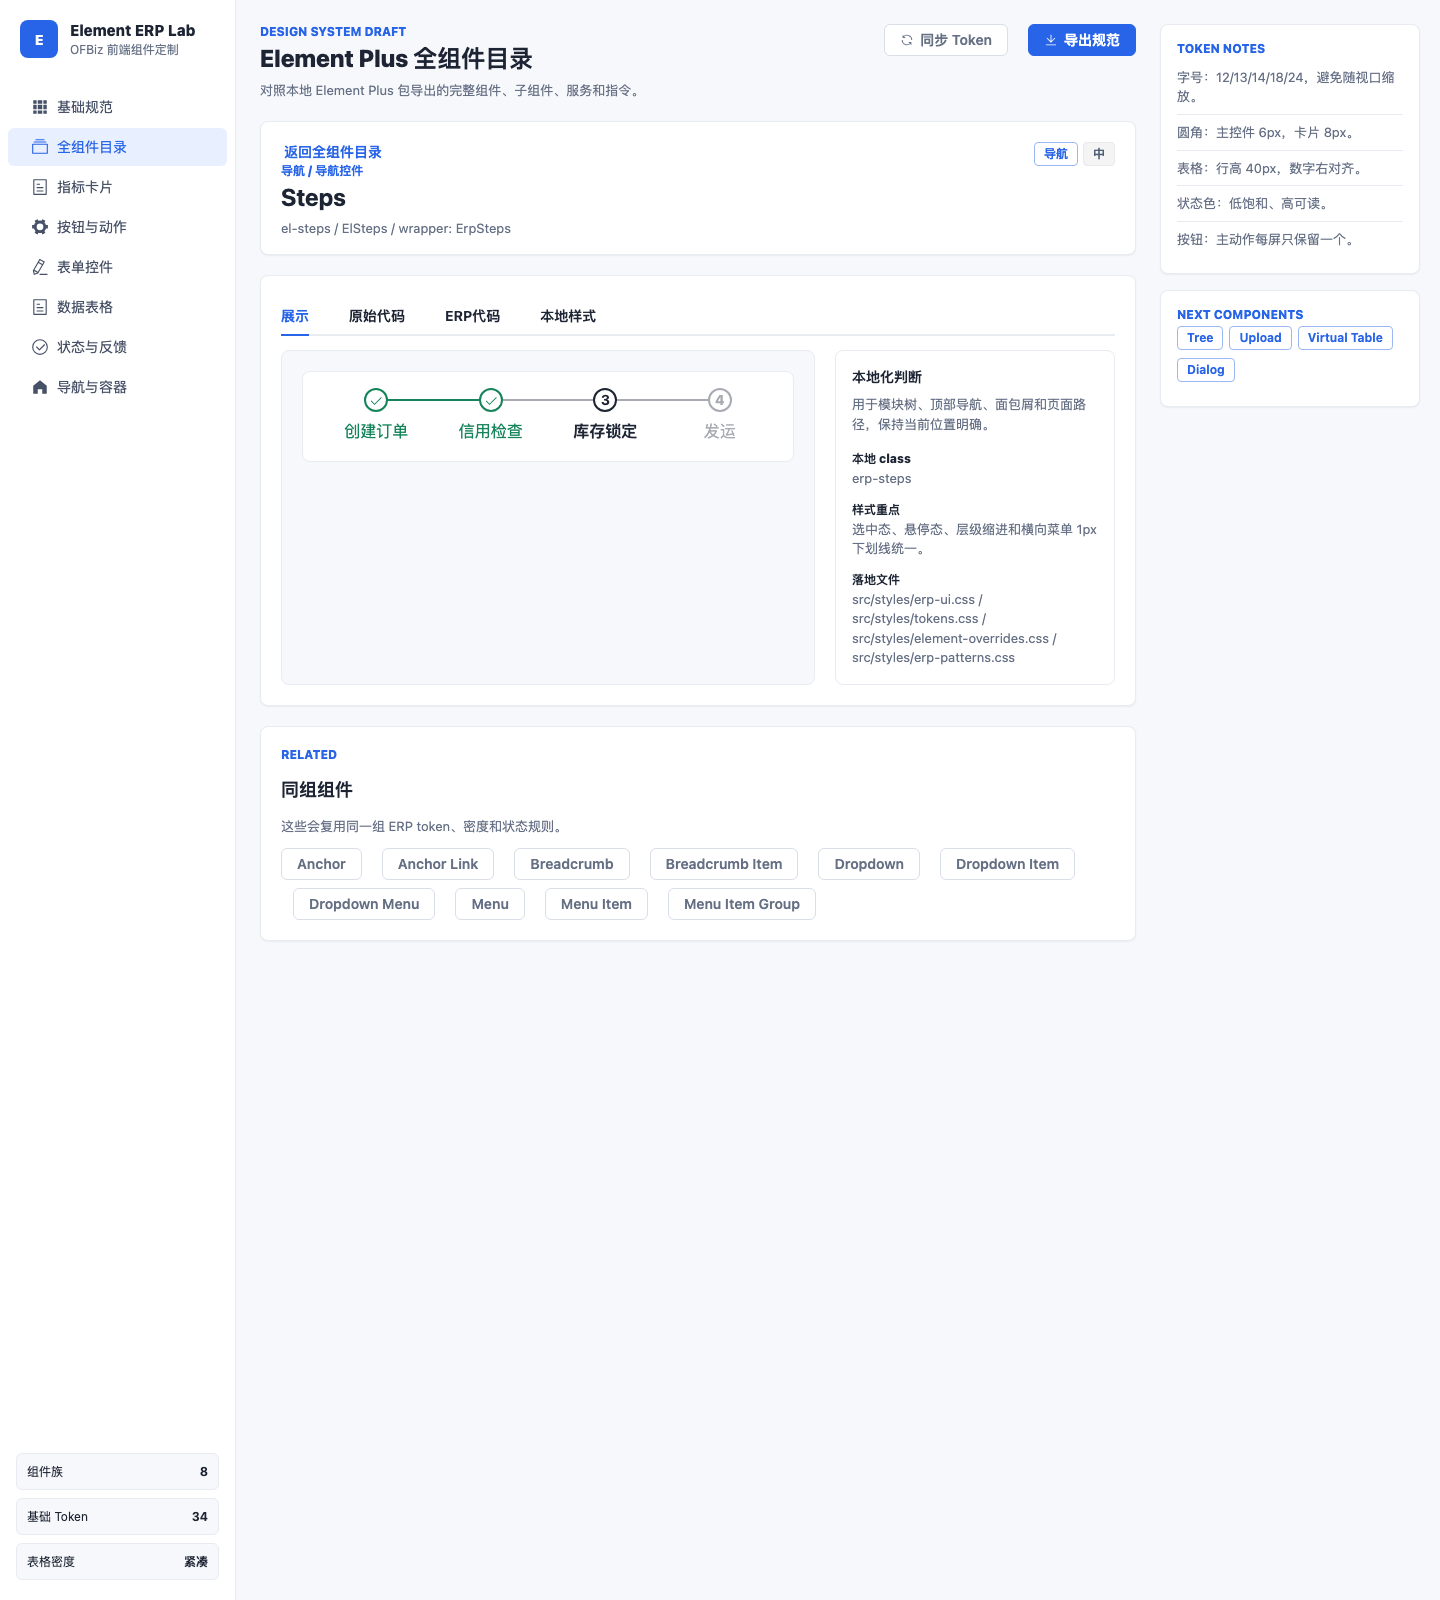Click the folder icon beside 全组件目录
The image size is (1440, 1600).
(40, 147)
